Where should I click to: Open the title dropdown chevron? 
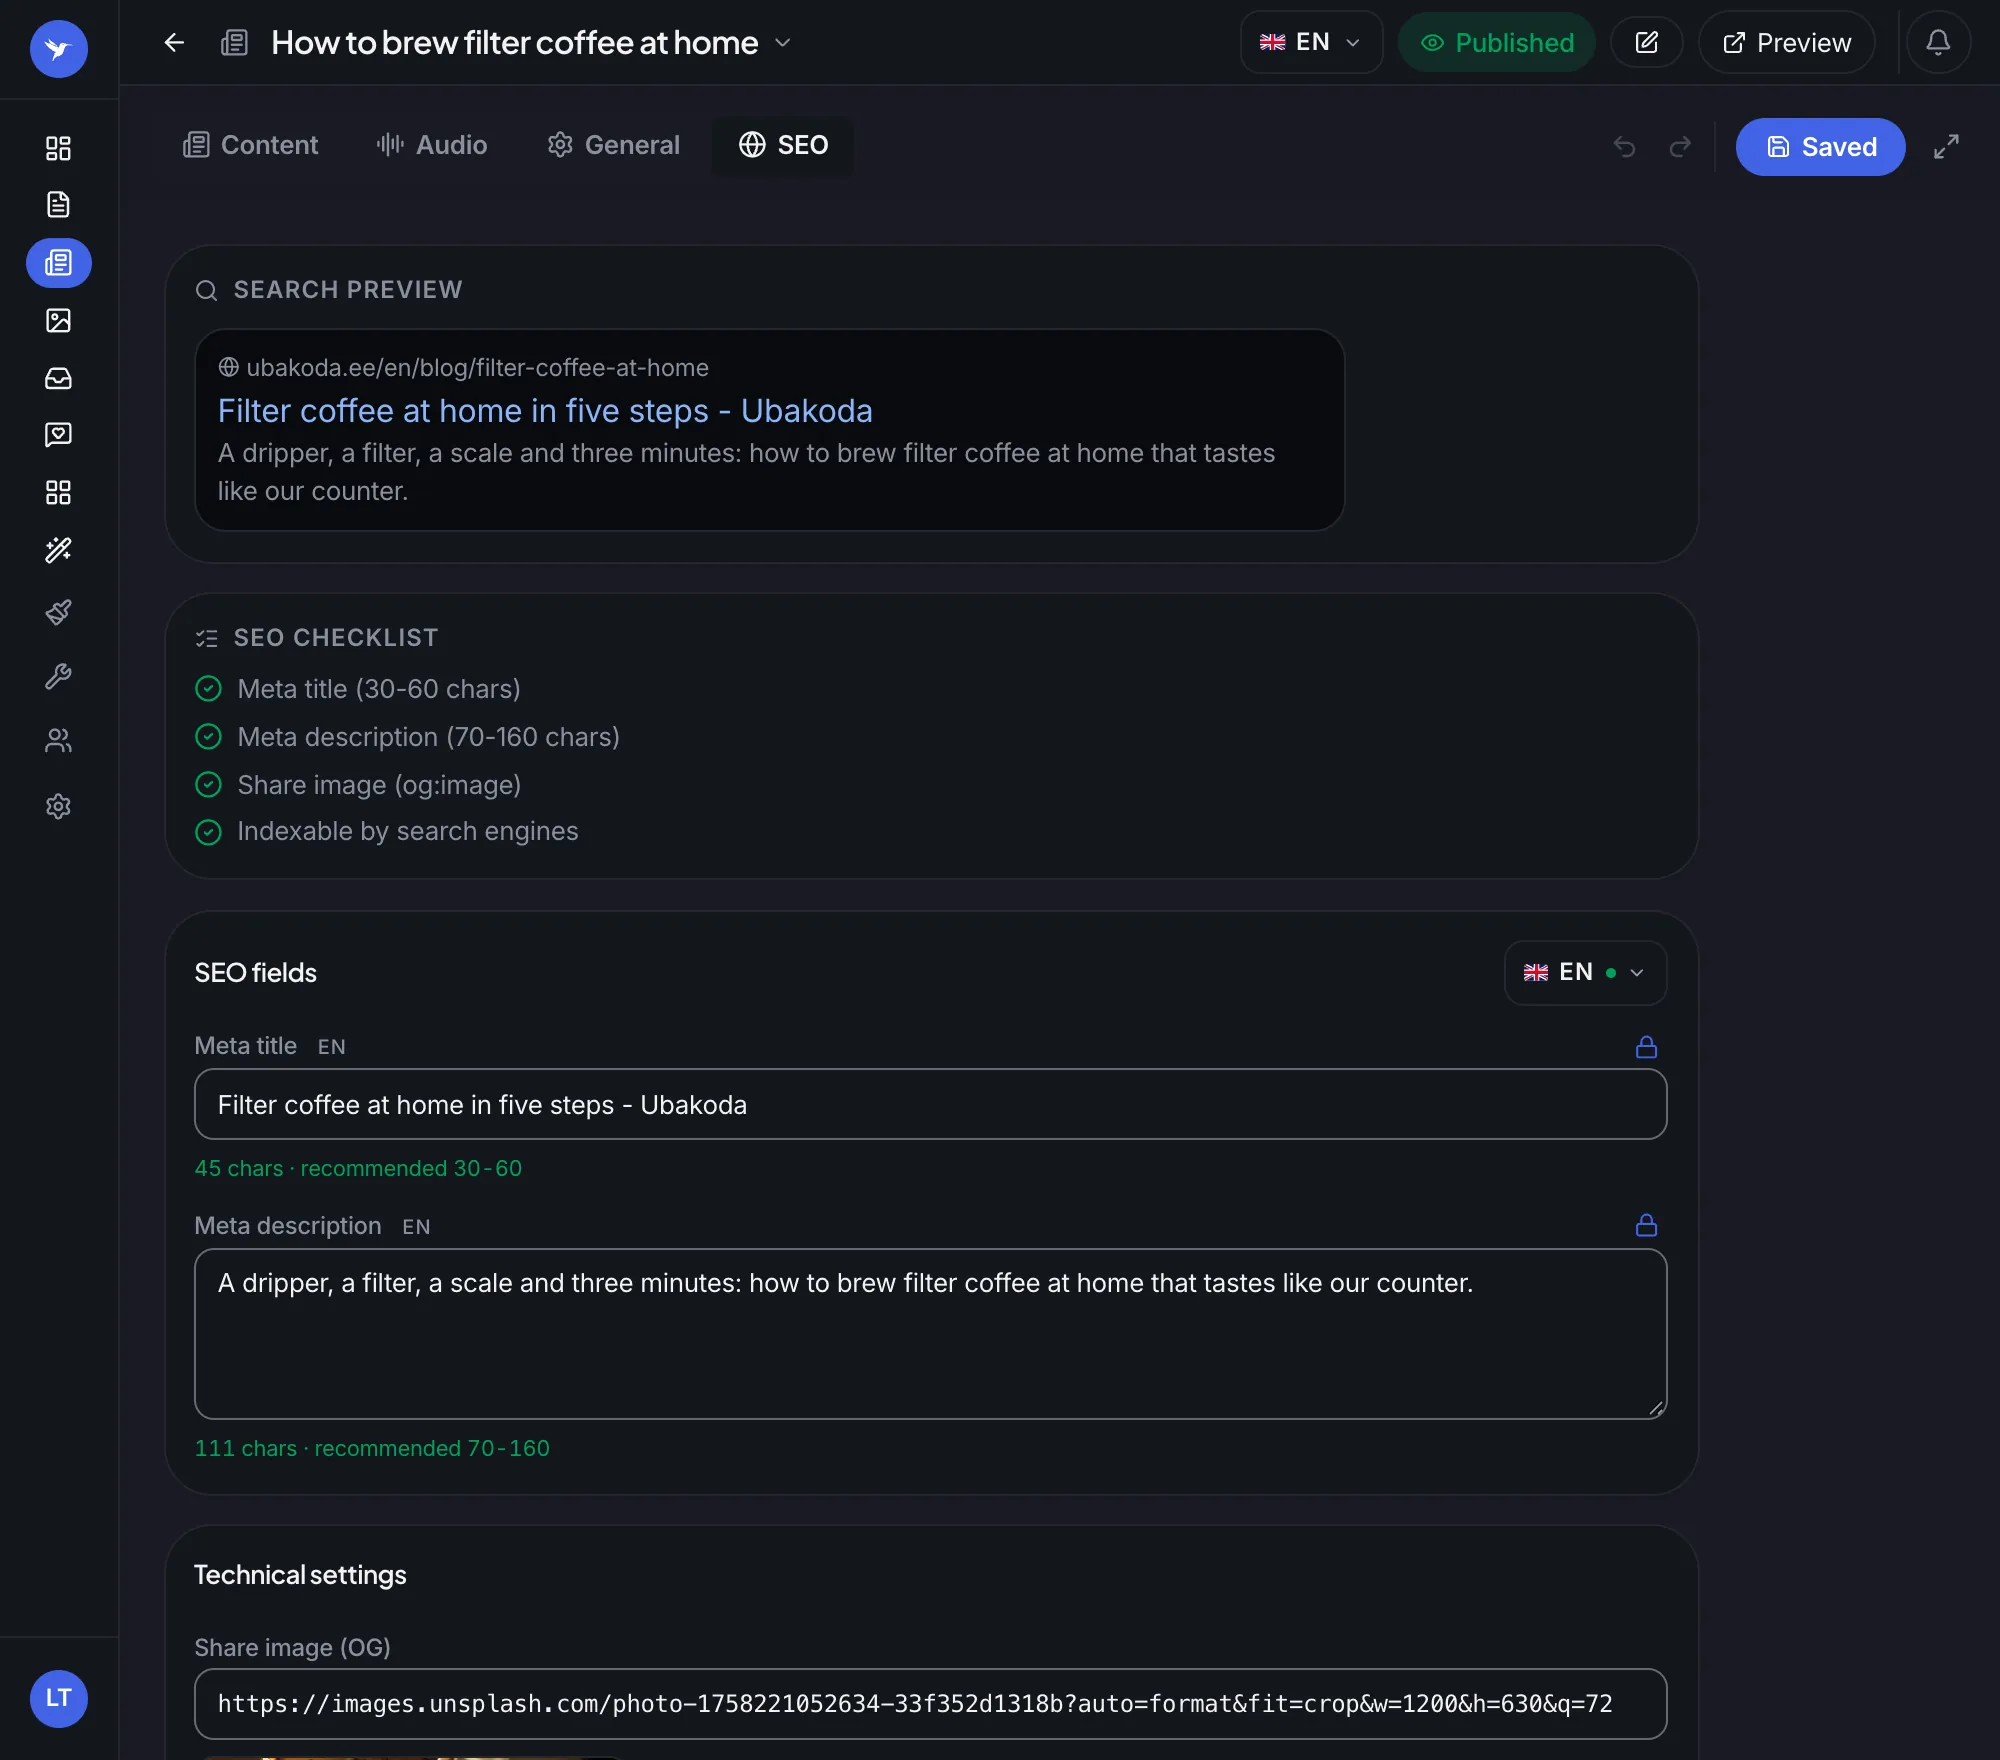(x=783, y=42)
